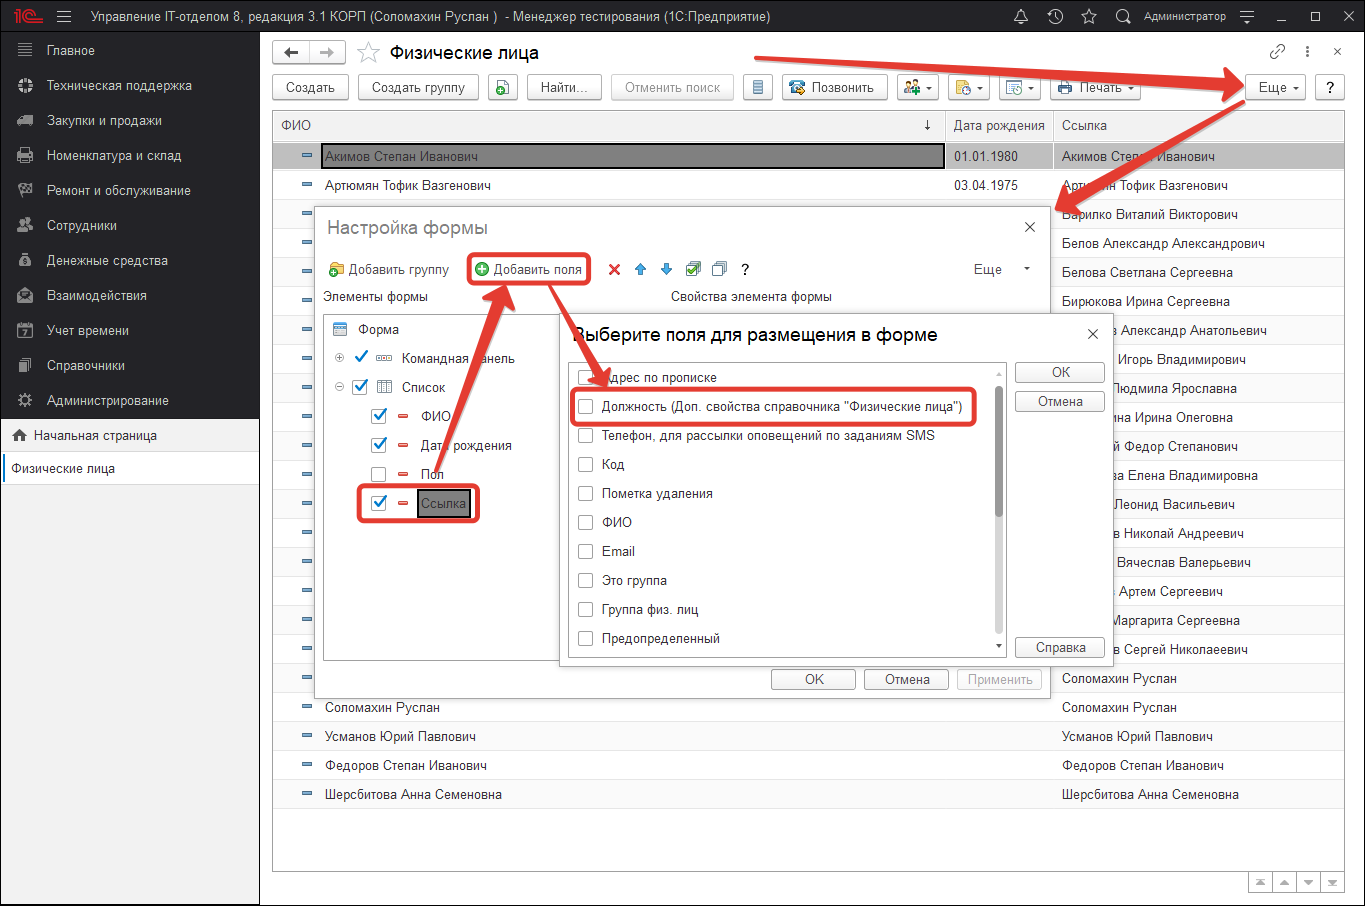This screenshot has height=906, width=1365.
Task: Add Физические лица to favorites star
Action: tap(368, 53)
